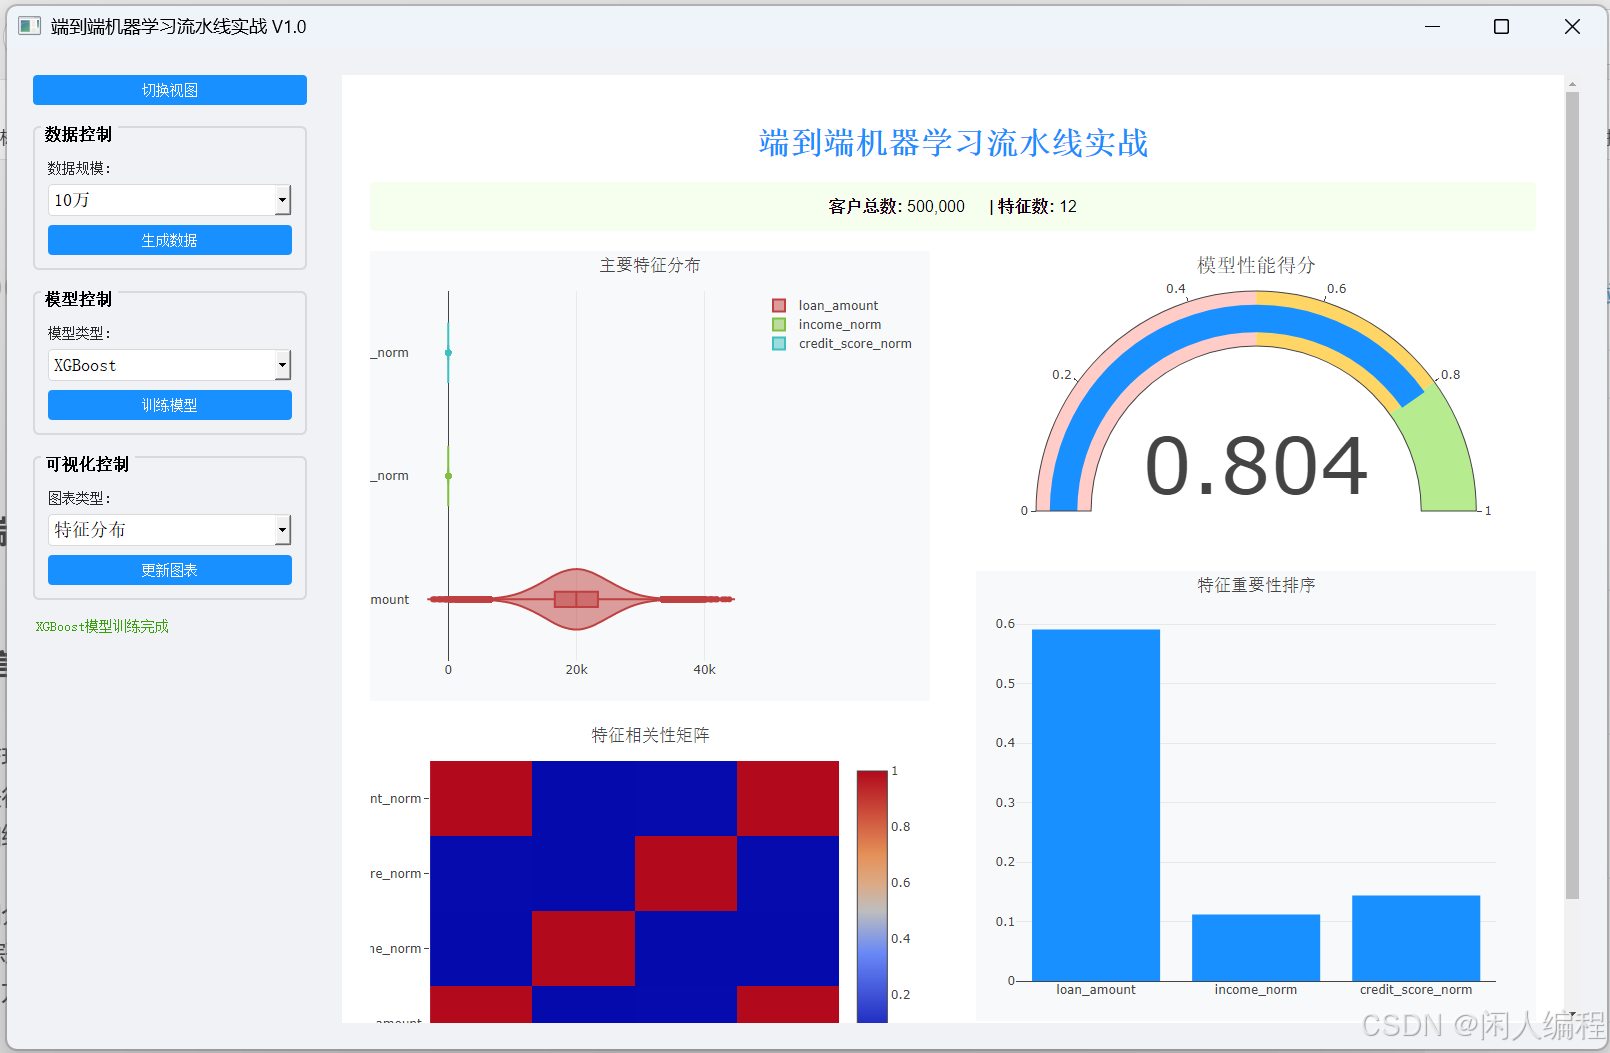
Task: Click the XGBoost模型训练完成 status text
Action: pyautogui.click(x=102, y=627)
